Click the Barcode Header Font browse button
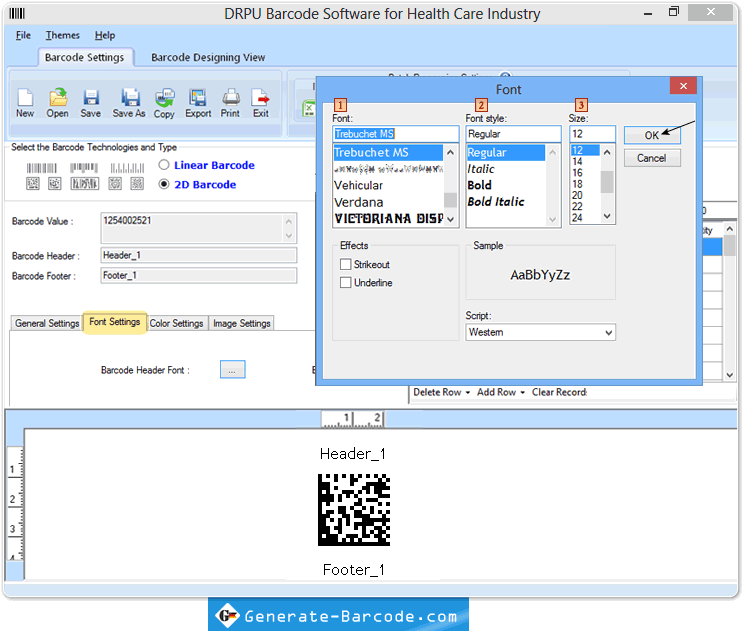Screen dimensions: 744x631 click(232, 370)
